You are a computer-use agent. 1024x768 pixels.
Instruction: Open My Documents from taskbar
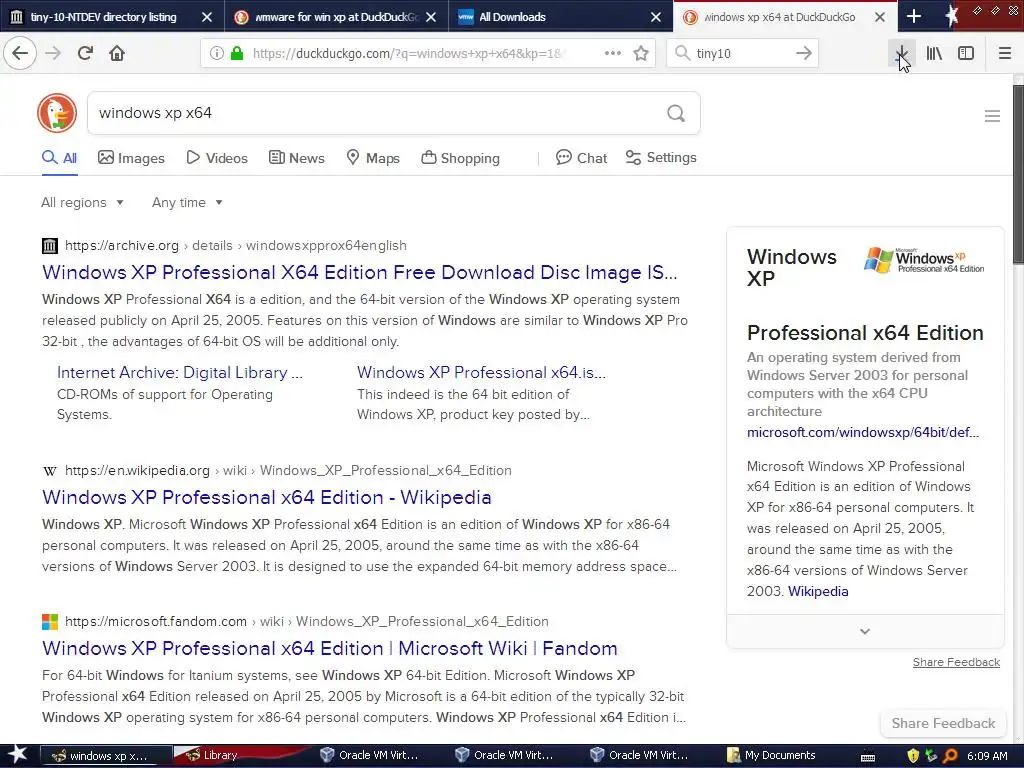(771, 756)
